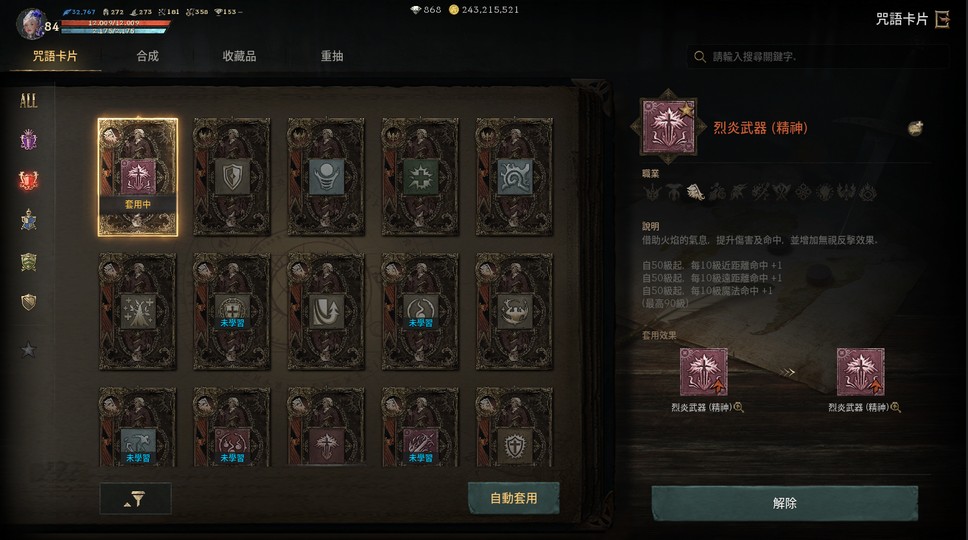This screenshot has height=540, width=968.
Task: Focus the search keyword input field
Action: 818,57
